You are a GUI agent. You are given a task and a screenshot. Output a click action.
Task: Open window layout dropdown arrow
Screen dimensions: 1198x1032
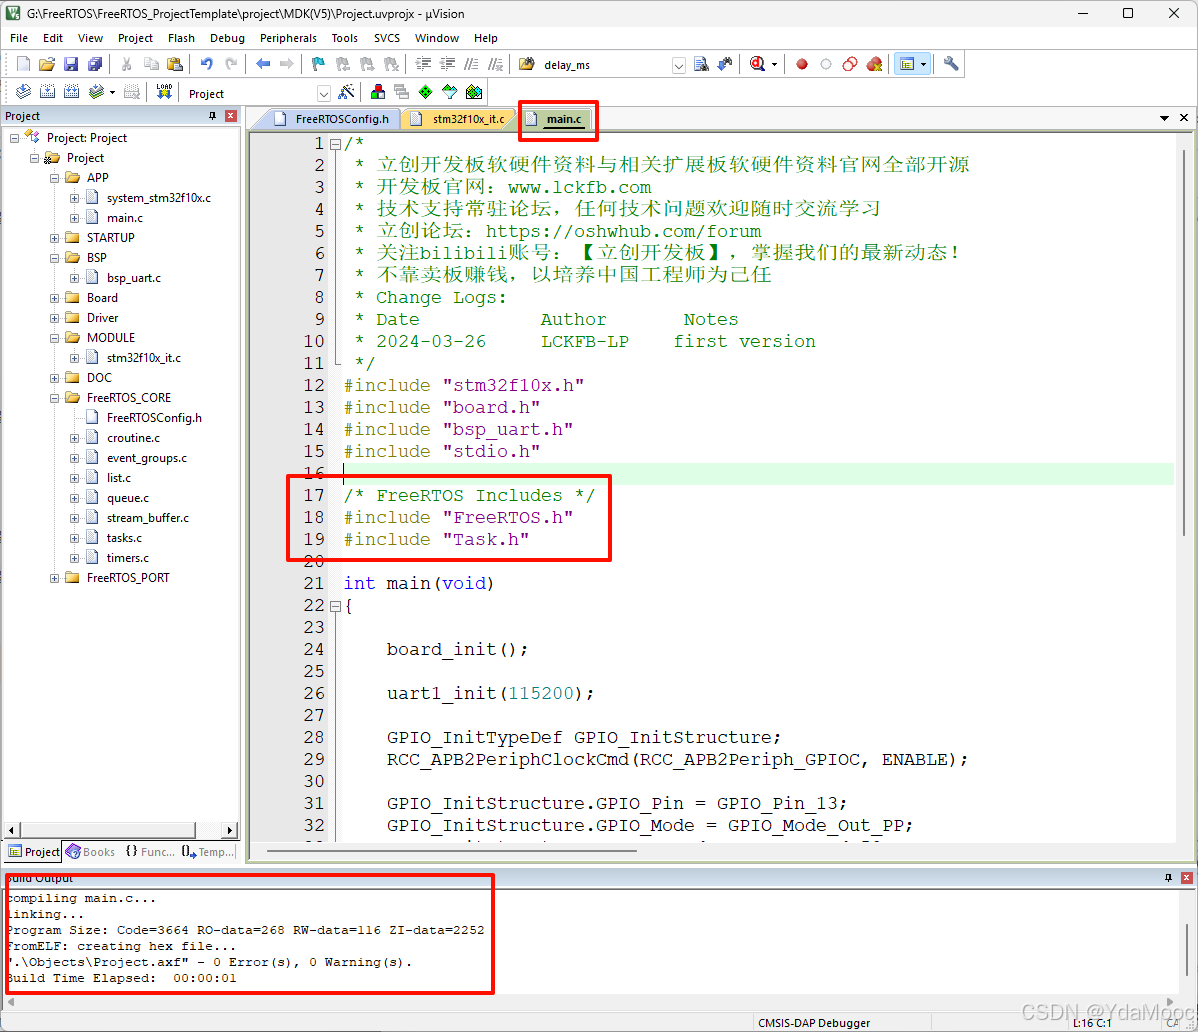click(x=923, y=65)
